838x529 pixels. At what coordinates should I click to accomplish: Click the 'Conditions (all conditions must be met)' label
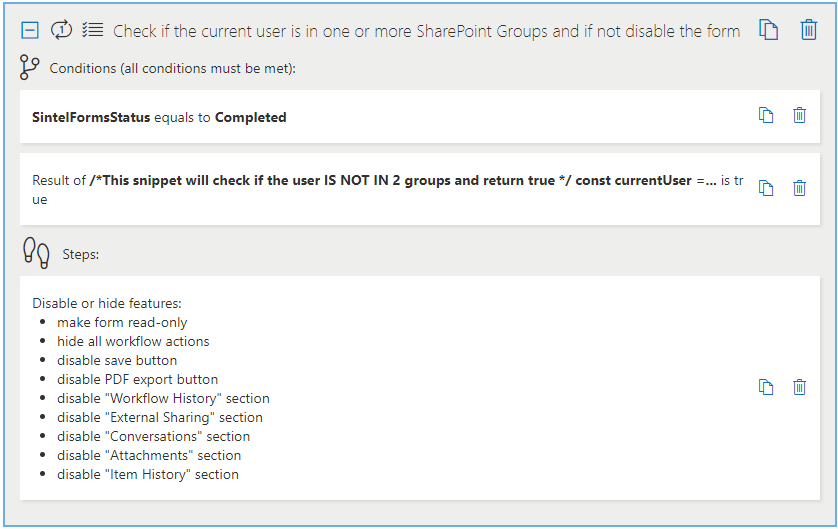point(172,69)
